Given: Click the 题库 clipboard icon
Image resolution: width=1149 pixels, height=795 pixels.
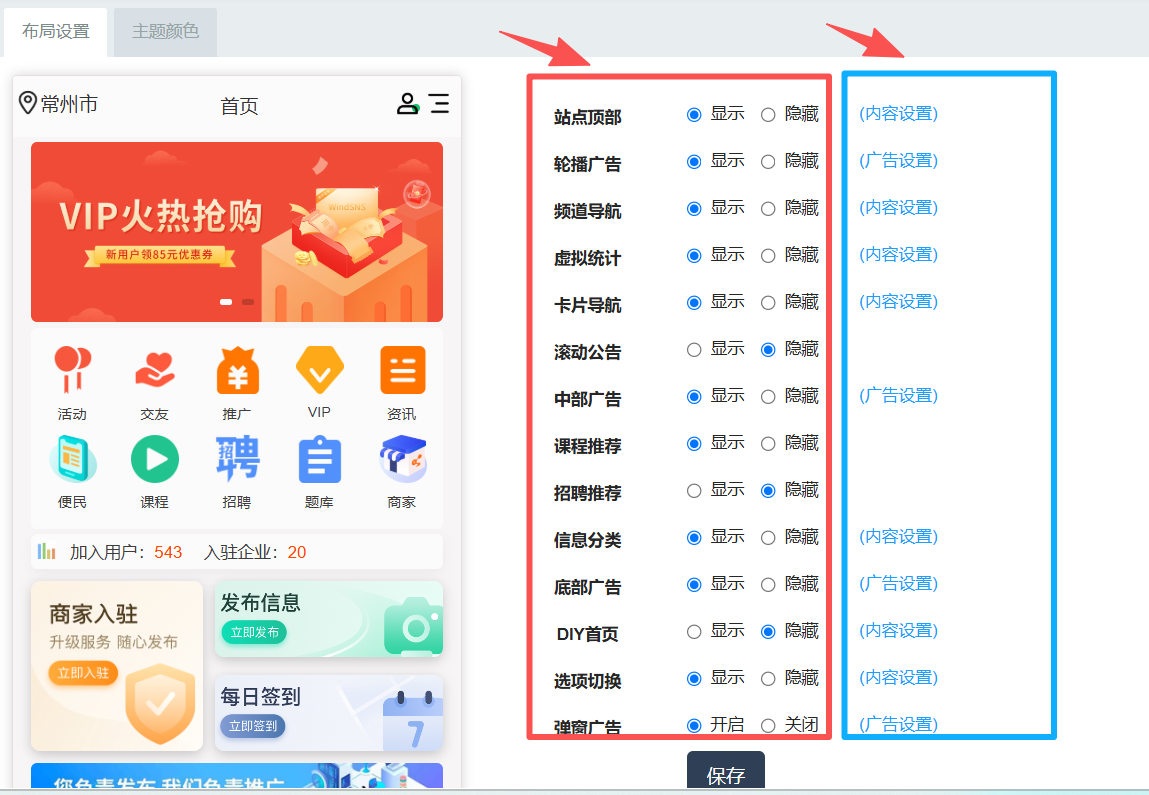Looking at the screenshot, I should pyautogui.click(x=319, y=460).
